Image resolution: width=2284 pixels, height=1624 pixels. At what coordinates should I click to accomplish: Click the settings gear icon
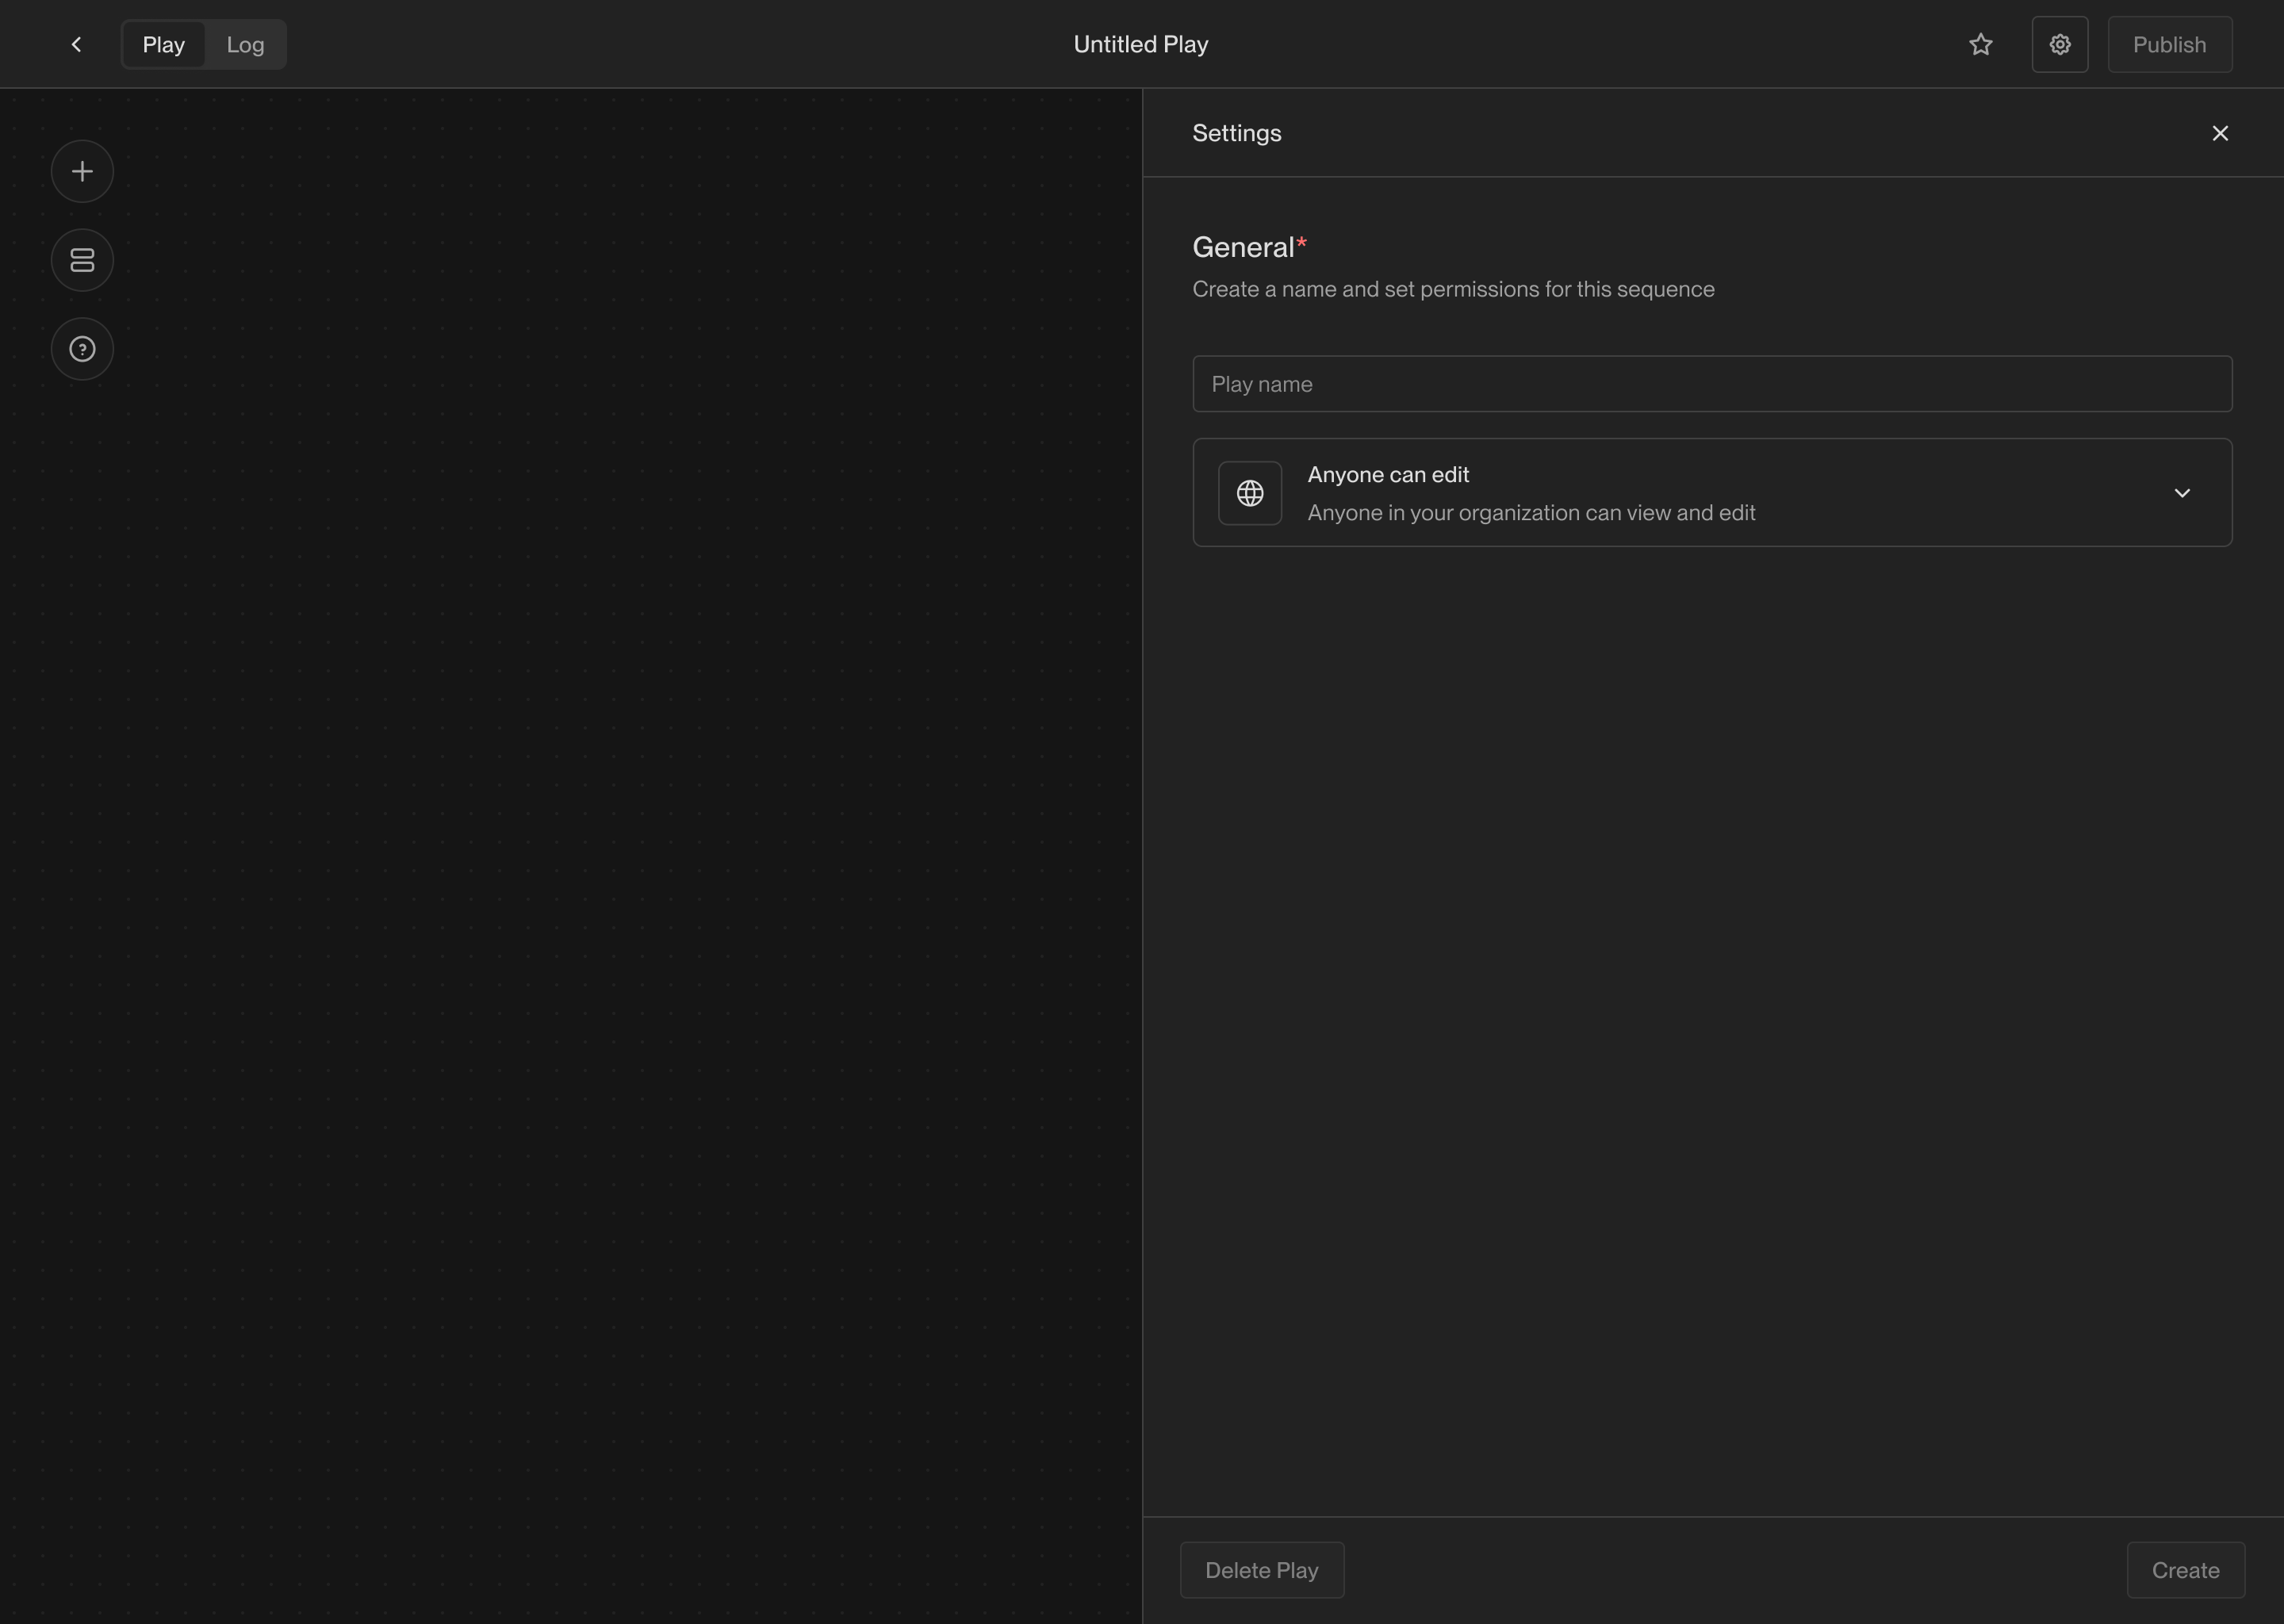point(2059,44)
